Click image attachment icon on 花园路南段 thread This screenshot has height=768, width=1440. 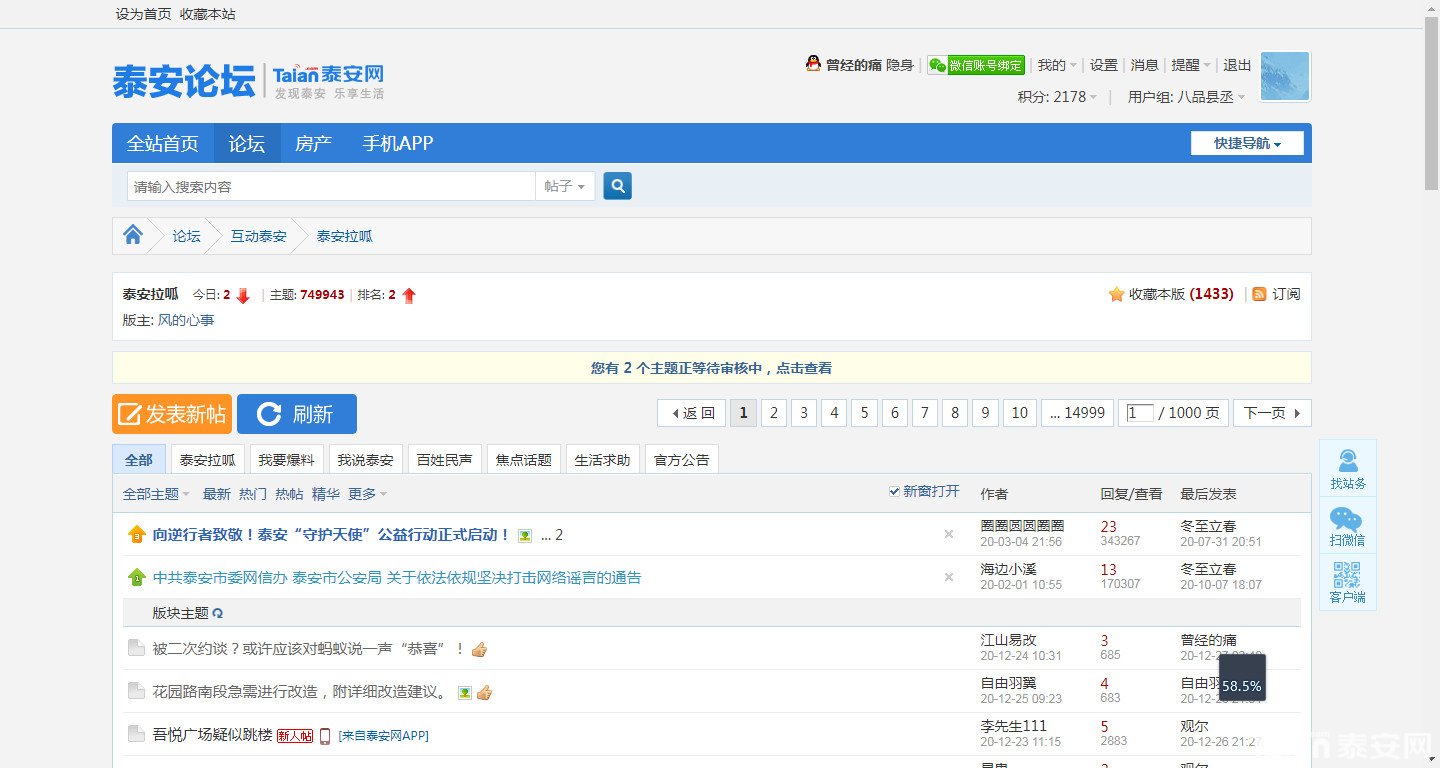[464, 692]
